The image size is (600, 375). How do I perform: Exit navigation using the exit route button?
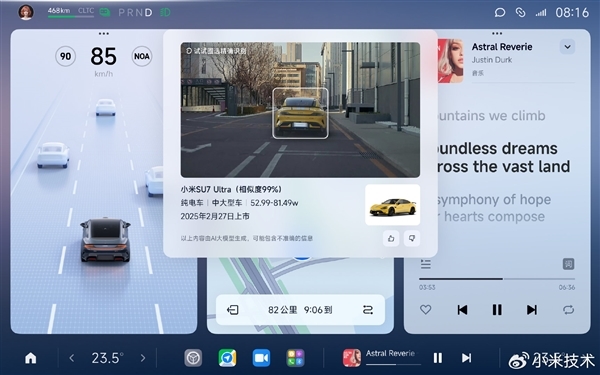coord(233,310)
